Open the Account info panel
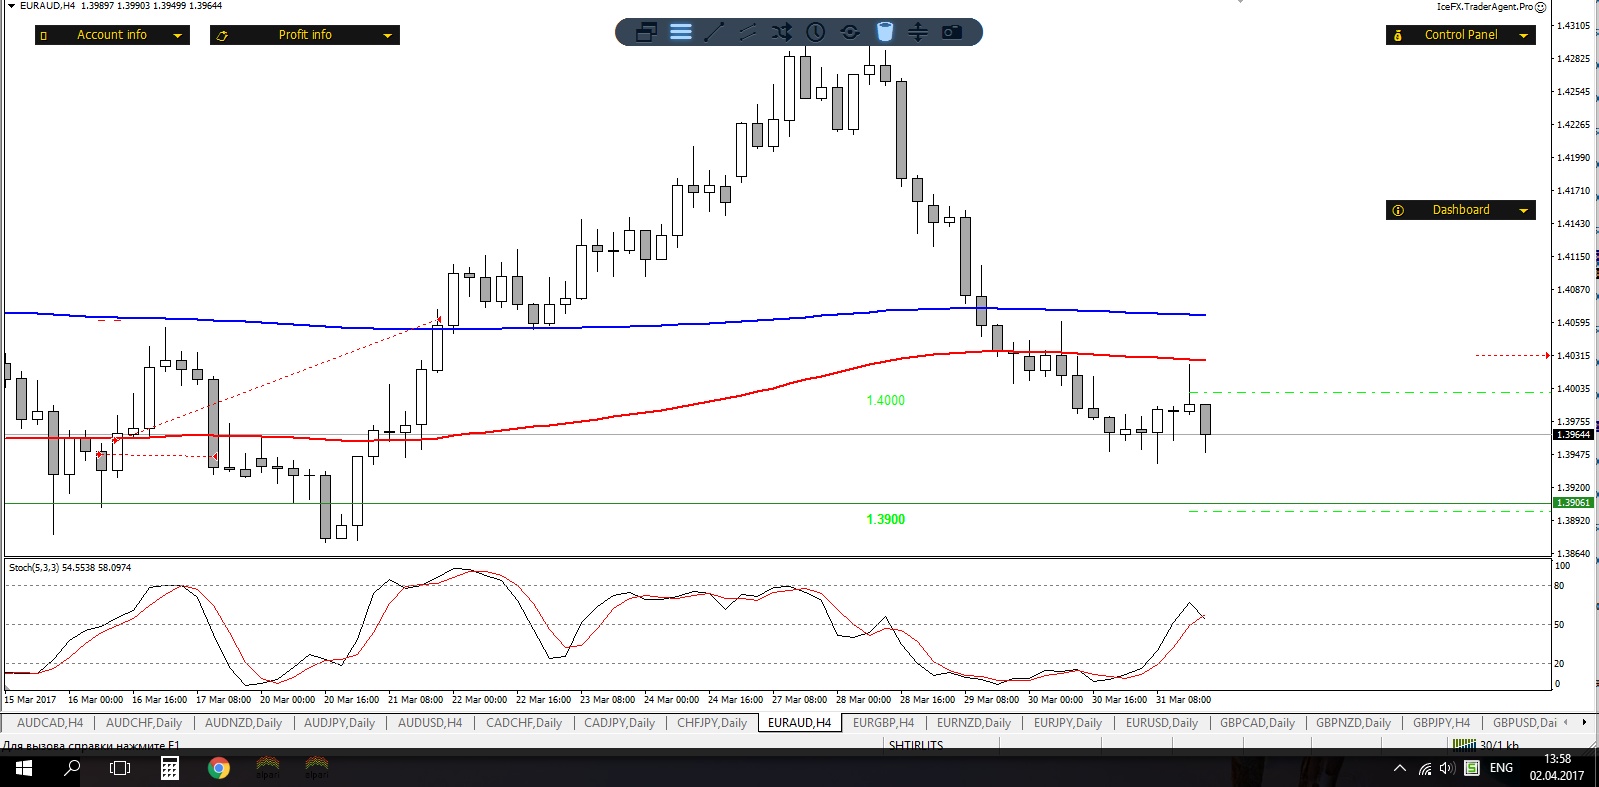 112,35
